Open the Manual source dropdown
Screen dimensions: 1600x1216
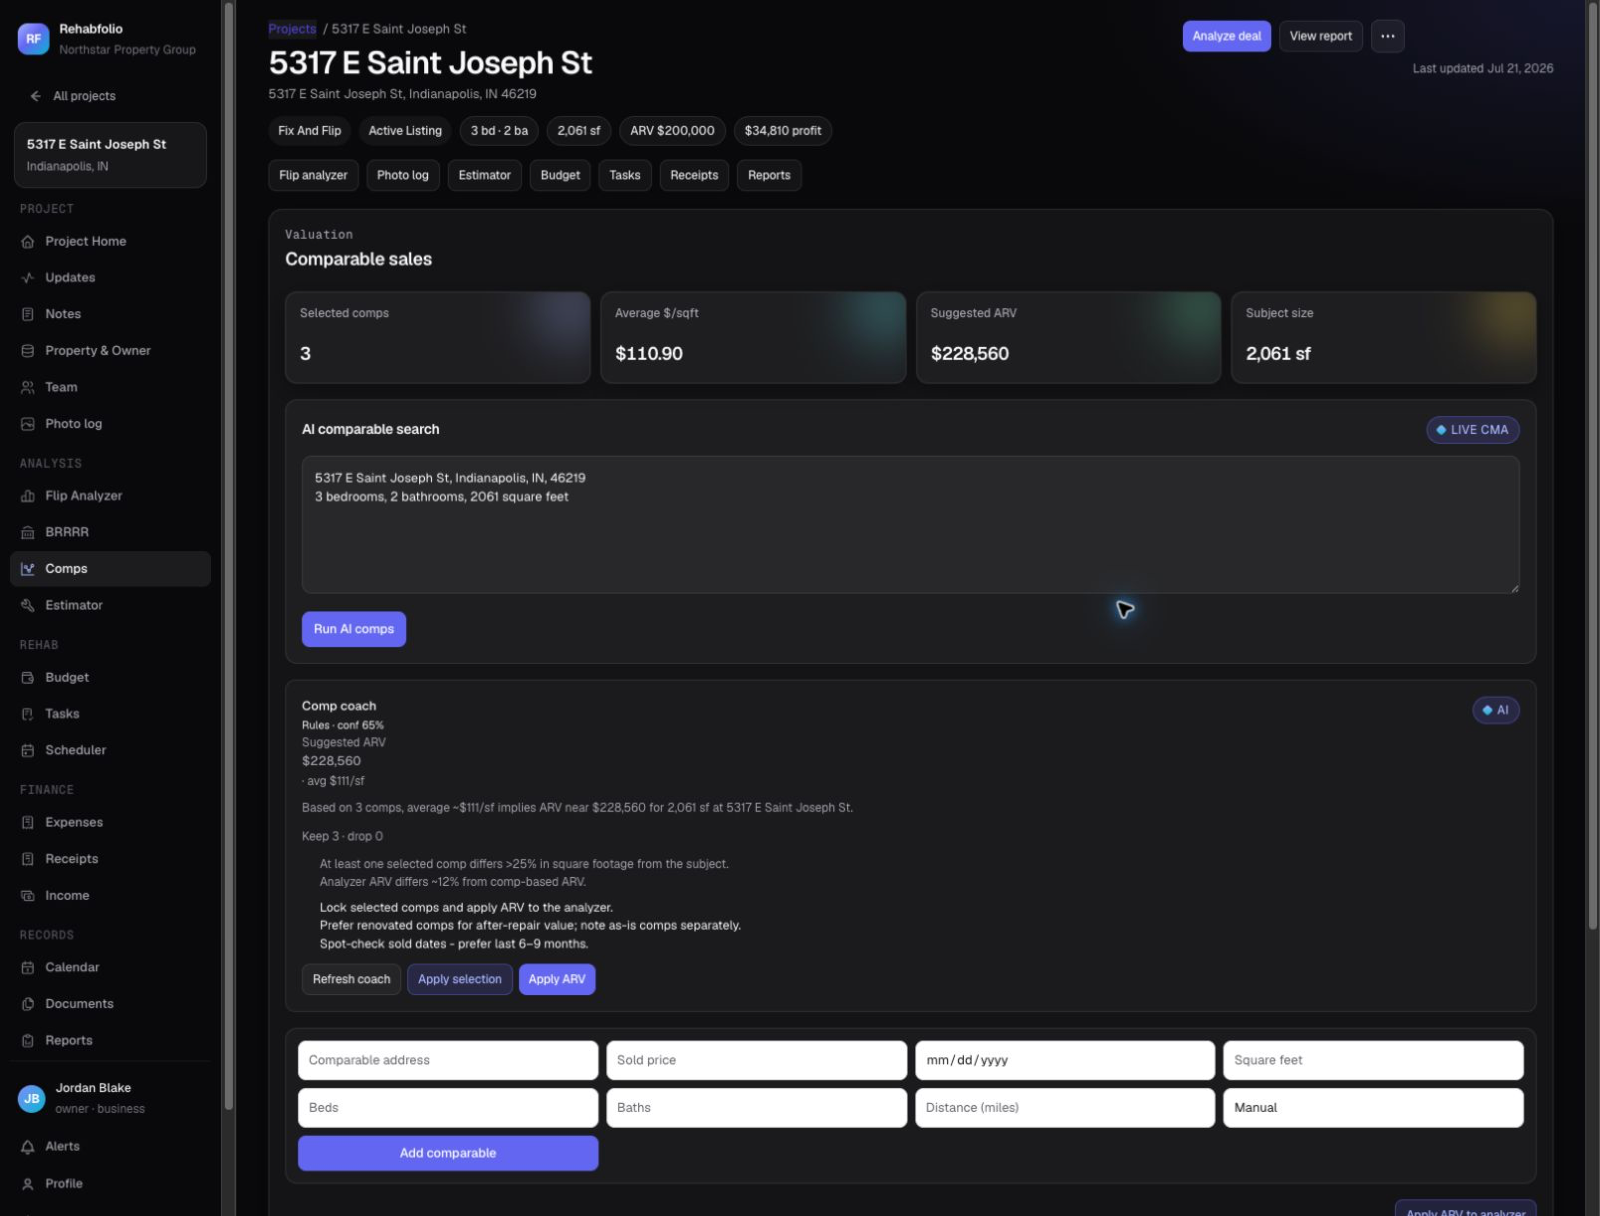click(x=1373, y=1108)
